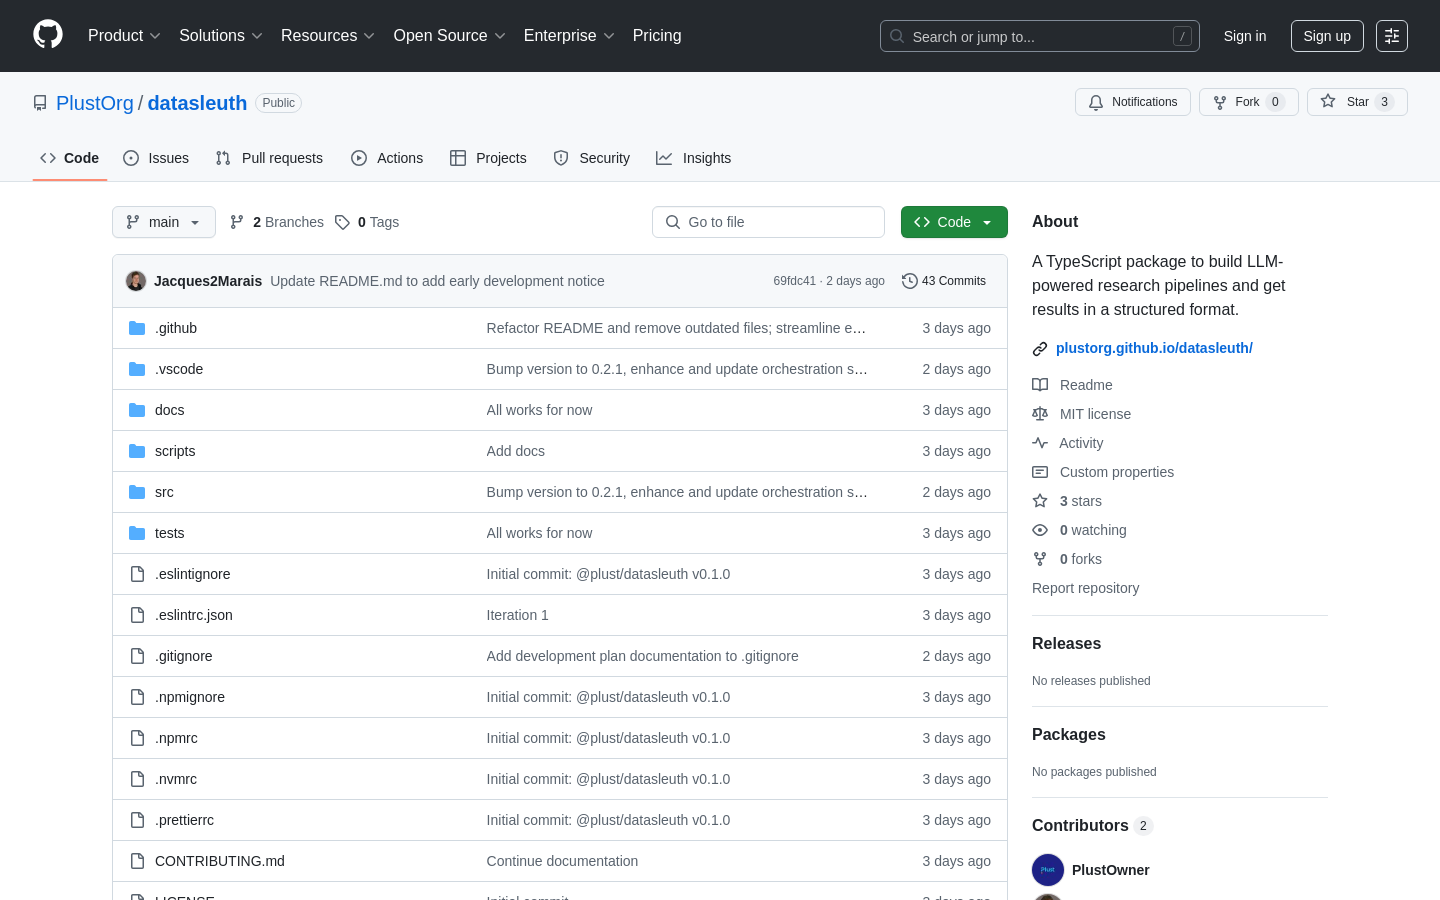Open commit message 'Continue documentation'
The image size is (1440, 900).
(562, 861)
